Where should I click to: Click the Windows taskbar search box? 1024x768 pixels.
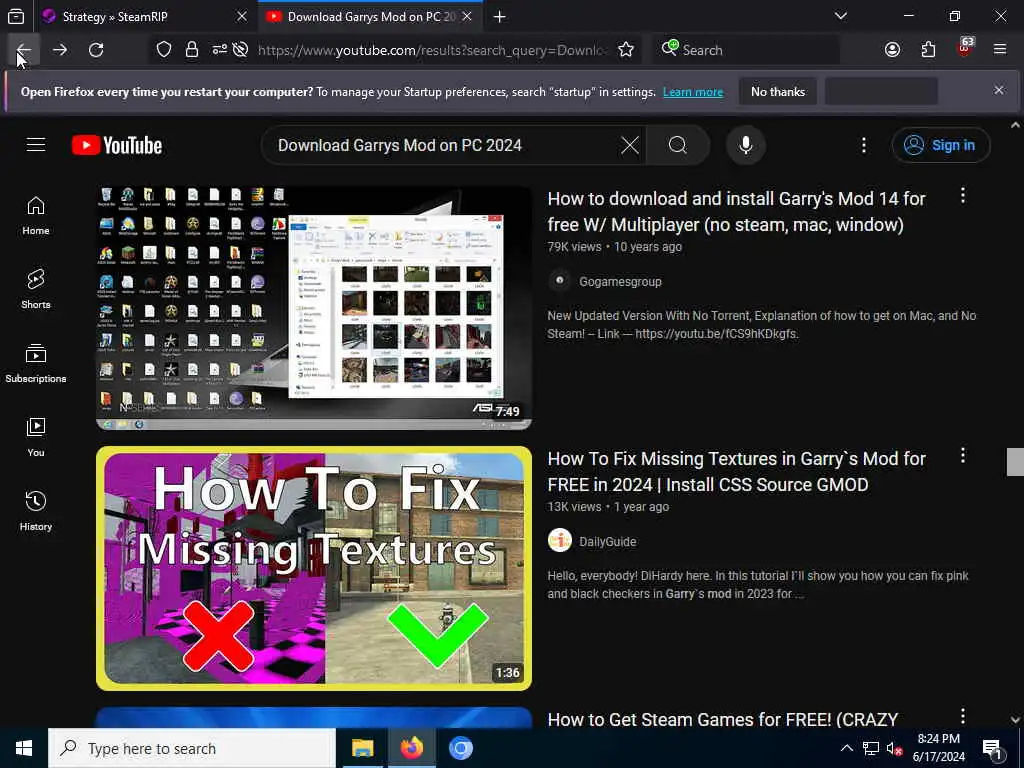click(192, 748)
